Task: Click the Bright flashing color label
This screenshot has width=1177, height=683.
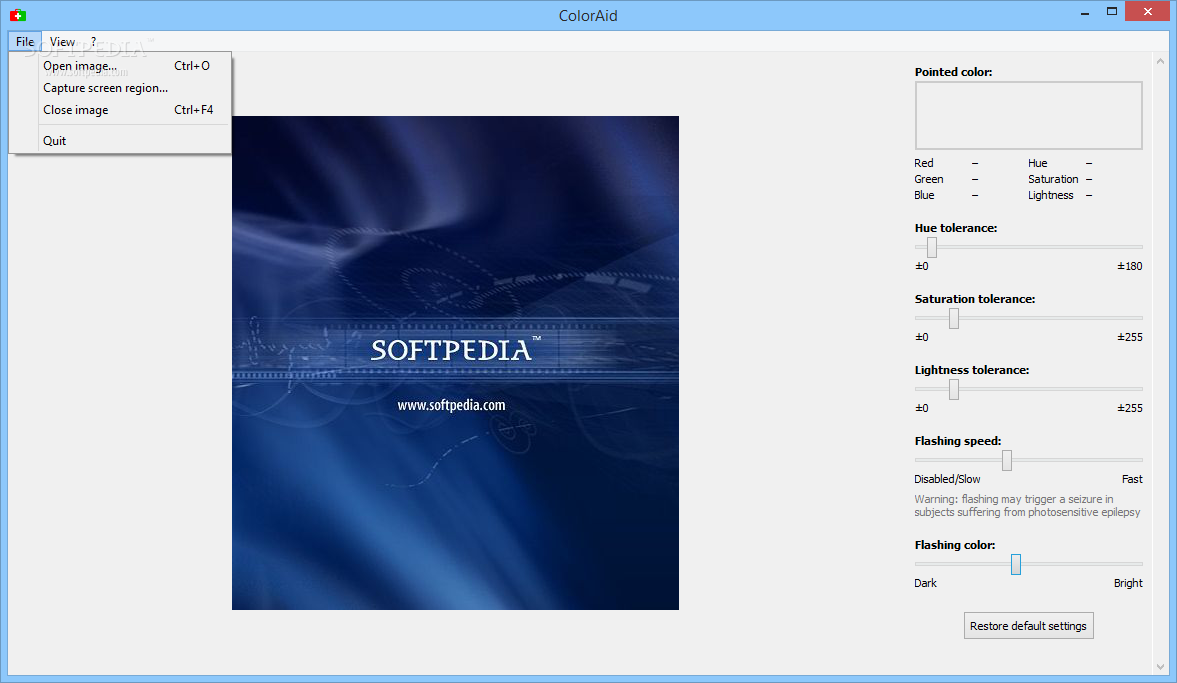Action: point(1128,583)
